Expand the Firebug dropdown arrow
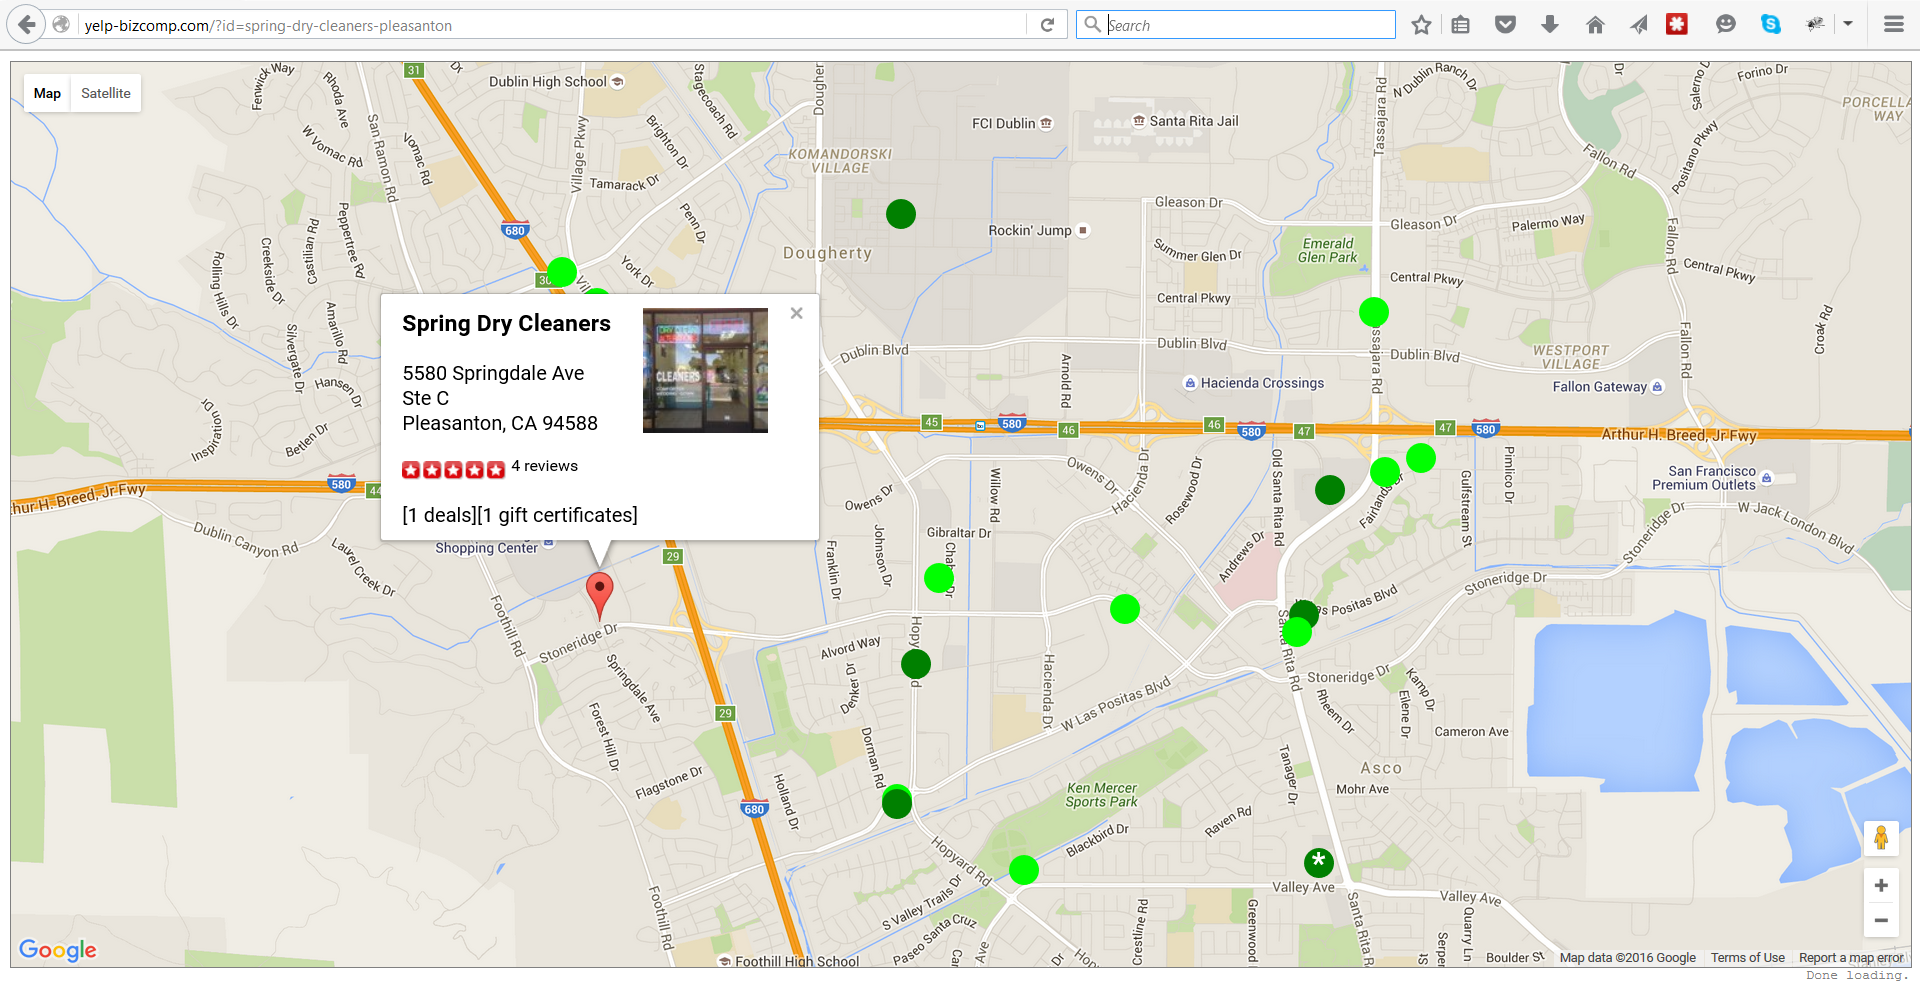Image resolution: width=1920 pixels, height=988 pixels. [x=1848, y=24]
